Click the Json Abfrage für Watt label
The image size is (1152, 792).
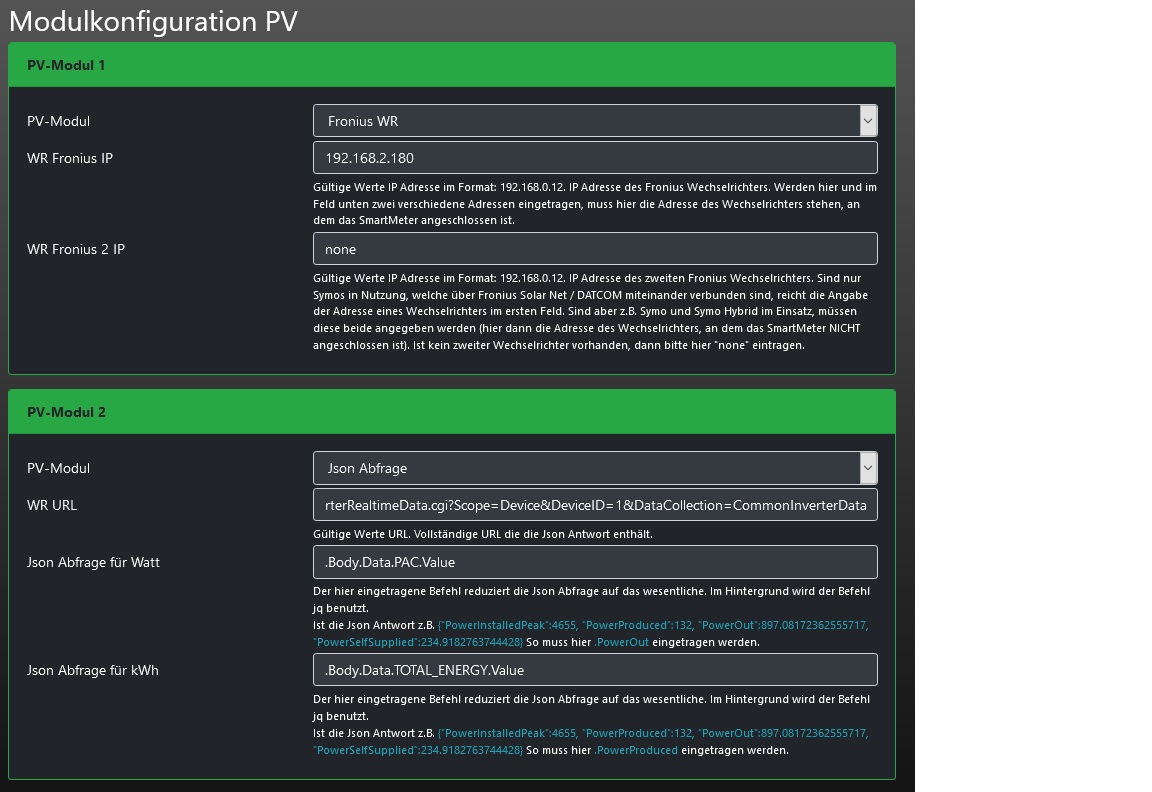coord(93,562)
